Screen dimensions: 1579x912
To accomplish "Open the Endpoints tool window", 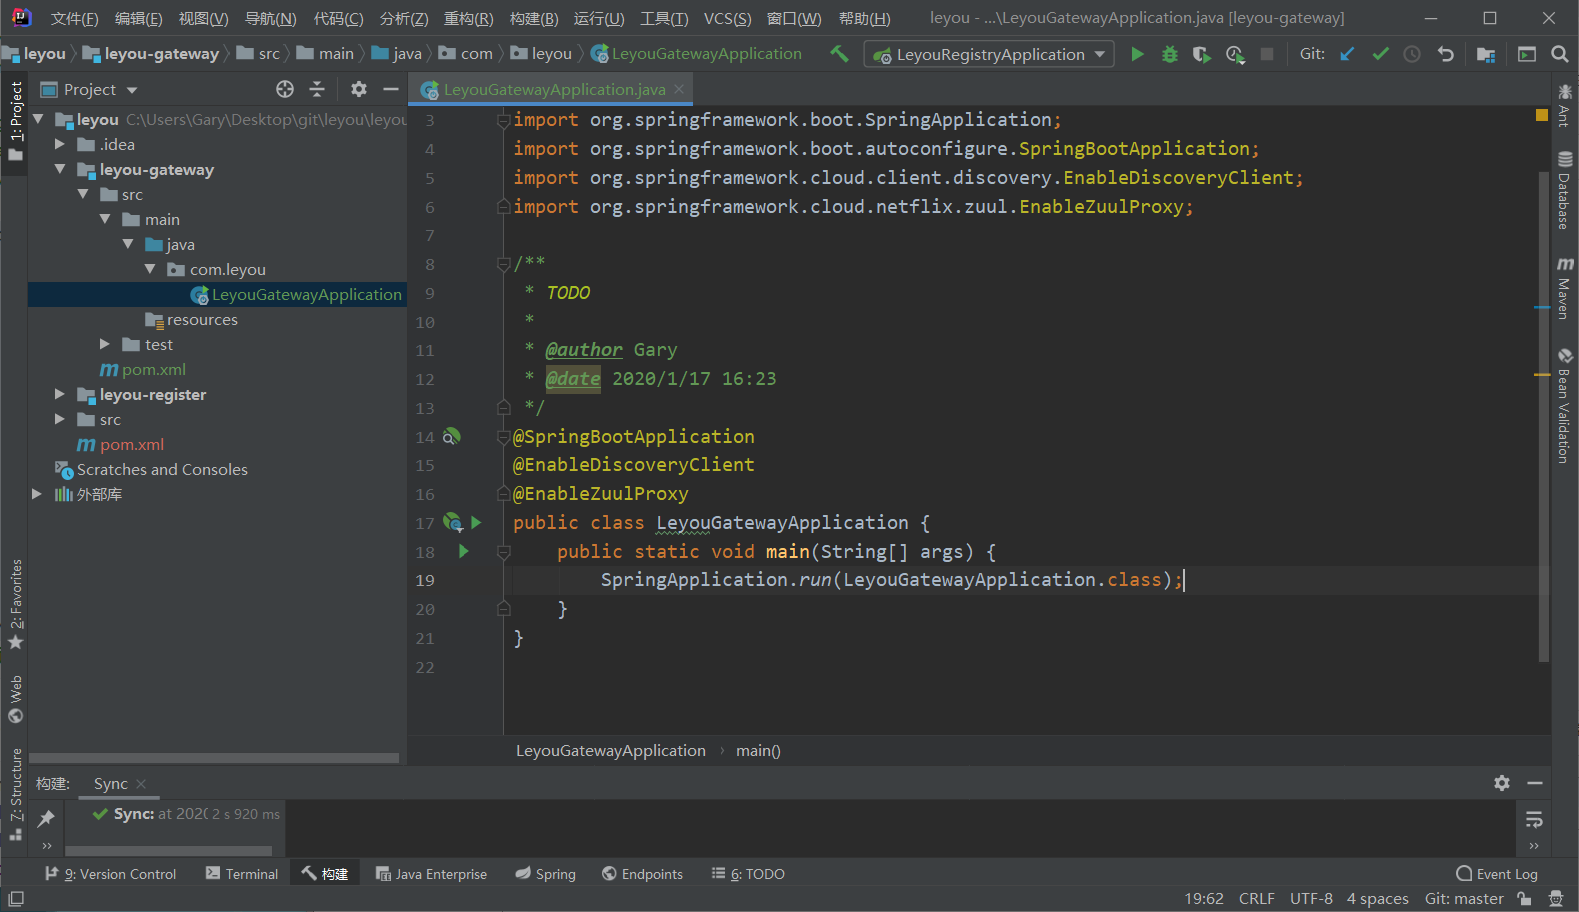I will [x=642, y=874].
